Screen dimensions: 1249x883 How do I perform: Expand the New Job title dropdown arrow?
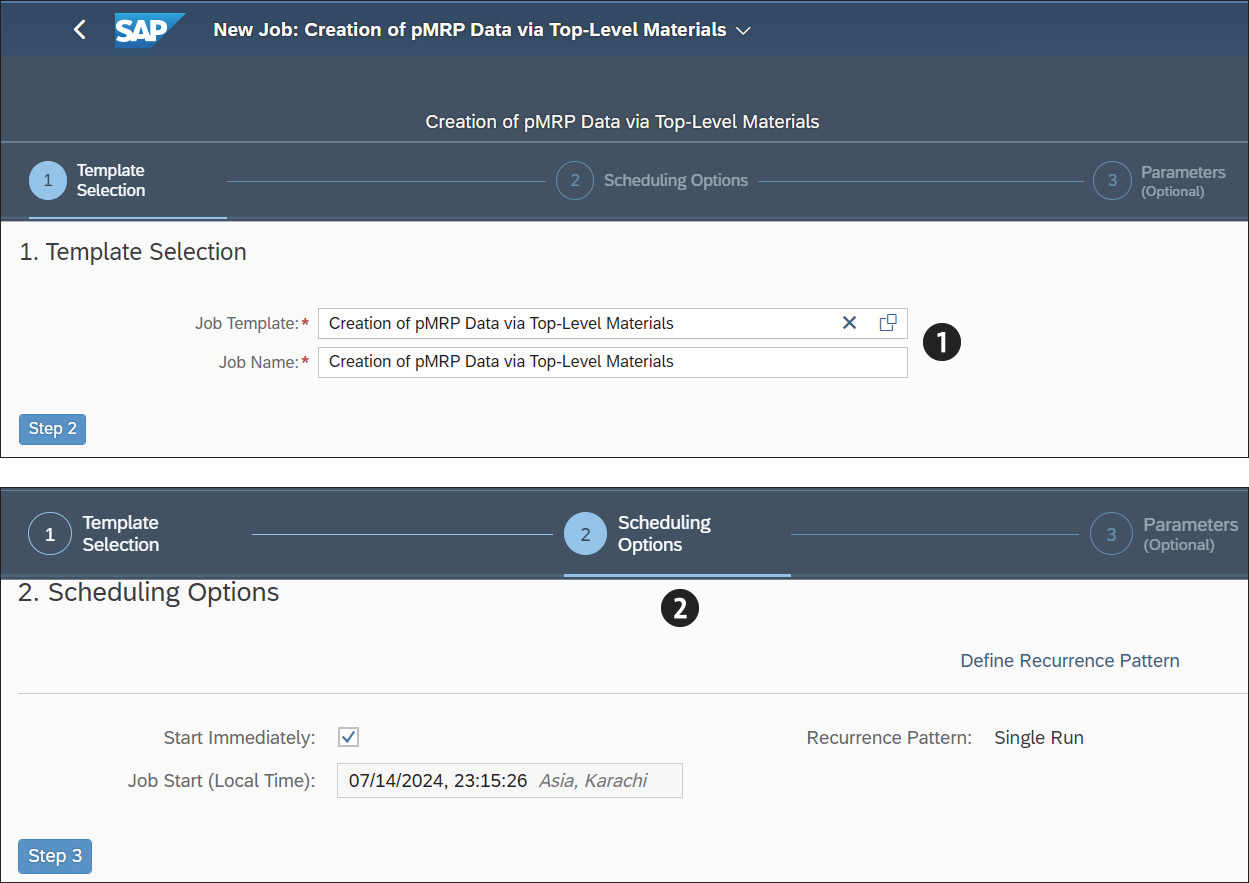[743, 31]
